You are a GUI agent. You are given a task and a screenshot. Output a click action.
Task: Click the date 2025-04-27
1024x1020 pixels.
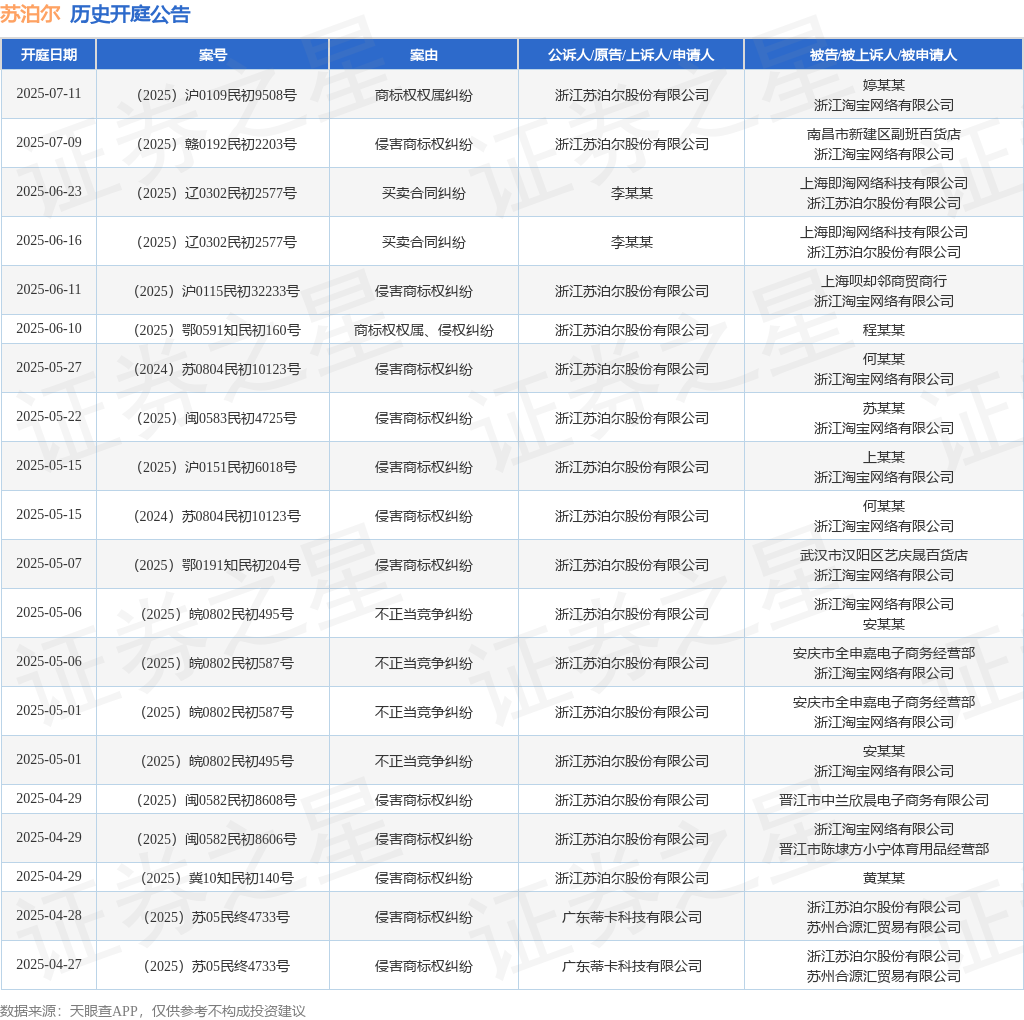[x=49, y=965]
